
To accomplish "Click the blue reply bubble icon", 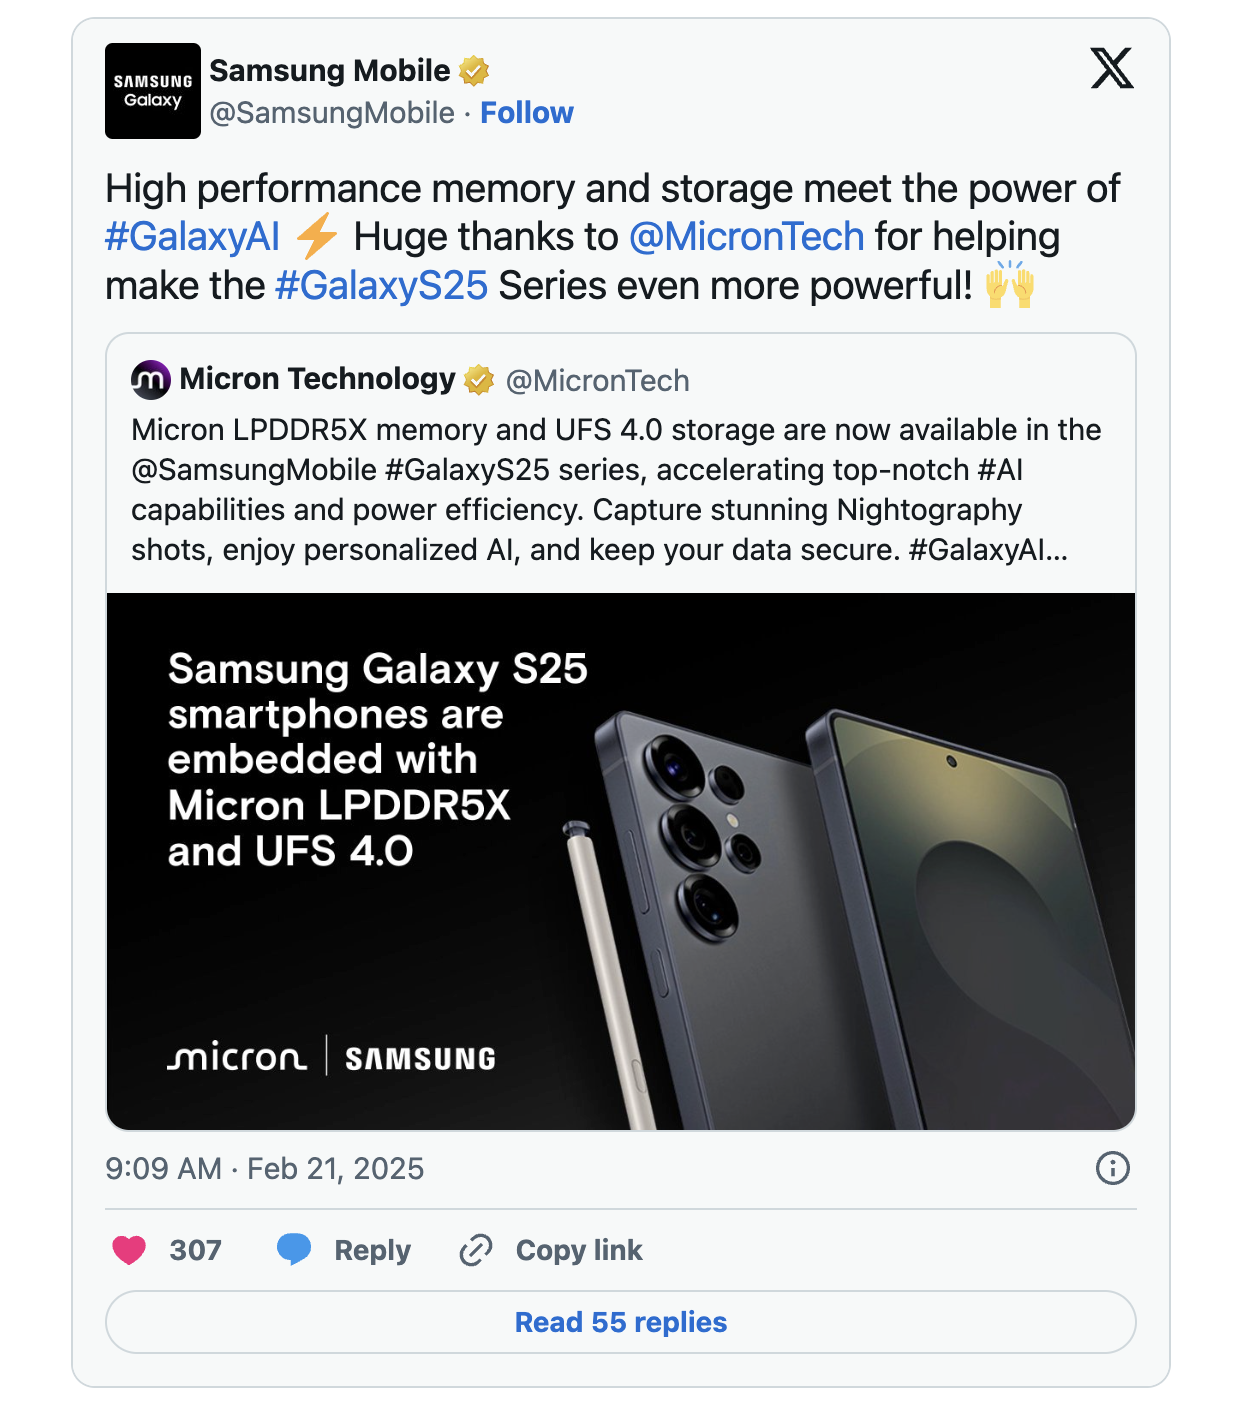I will point(294,1250).
